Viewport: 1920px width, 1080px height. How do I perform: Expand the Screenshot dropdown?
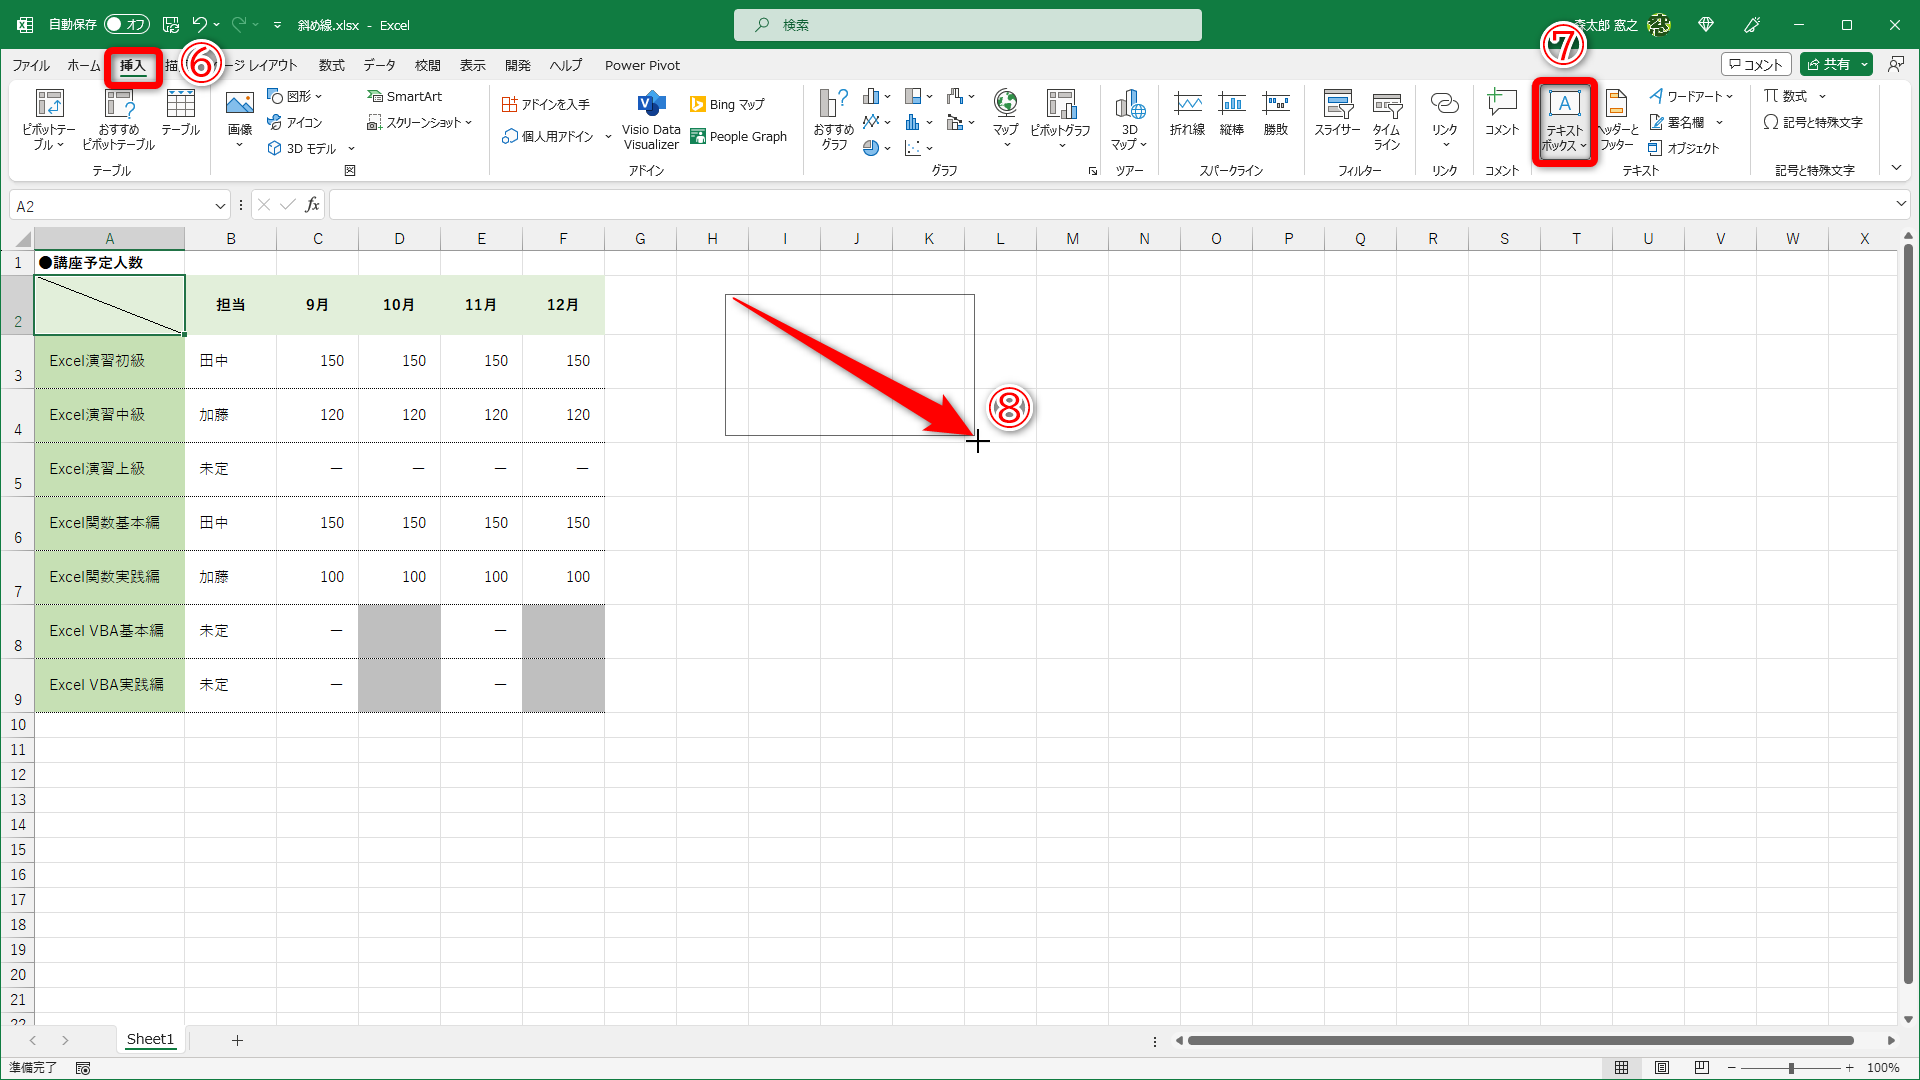[x=420, y=123]
